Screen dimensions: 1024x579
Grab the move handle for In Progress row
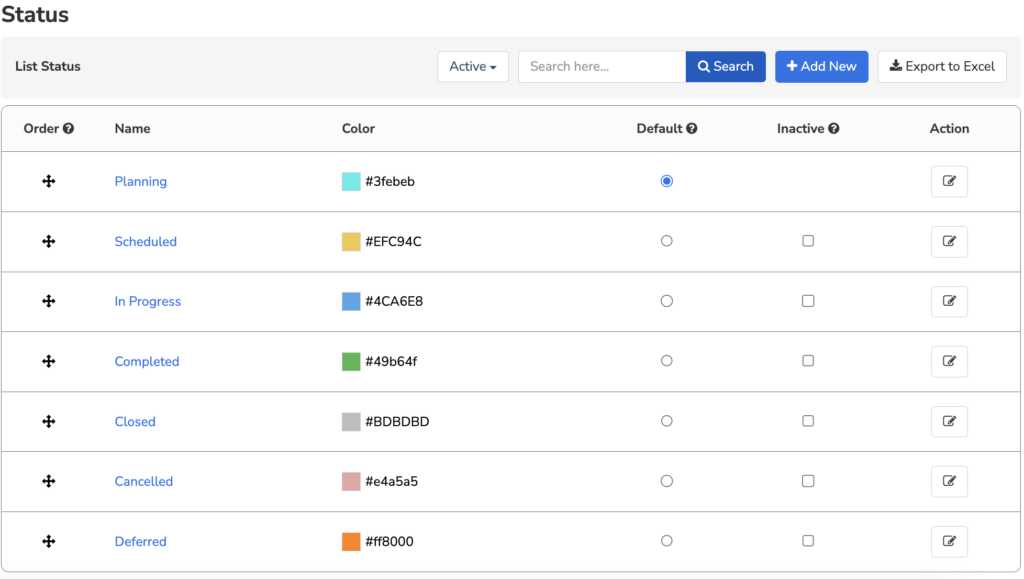[x=48, y=301]
